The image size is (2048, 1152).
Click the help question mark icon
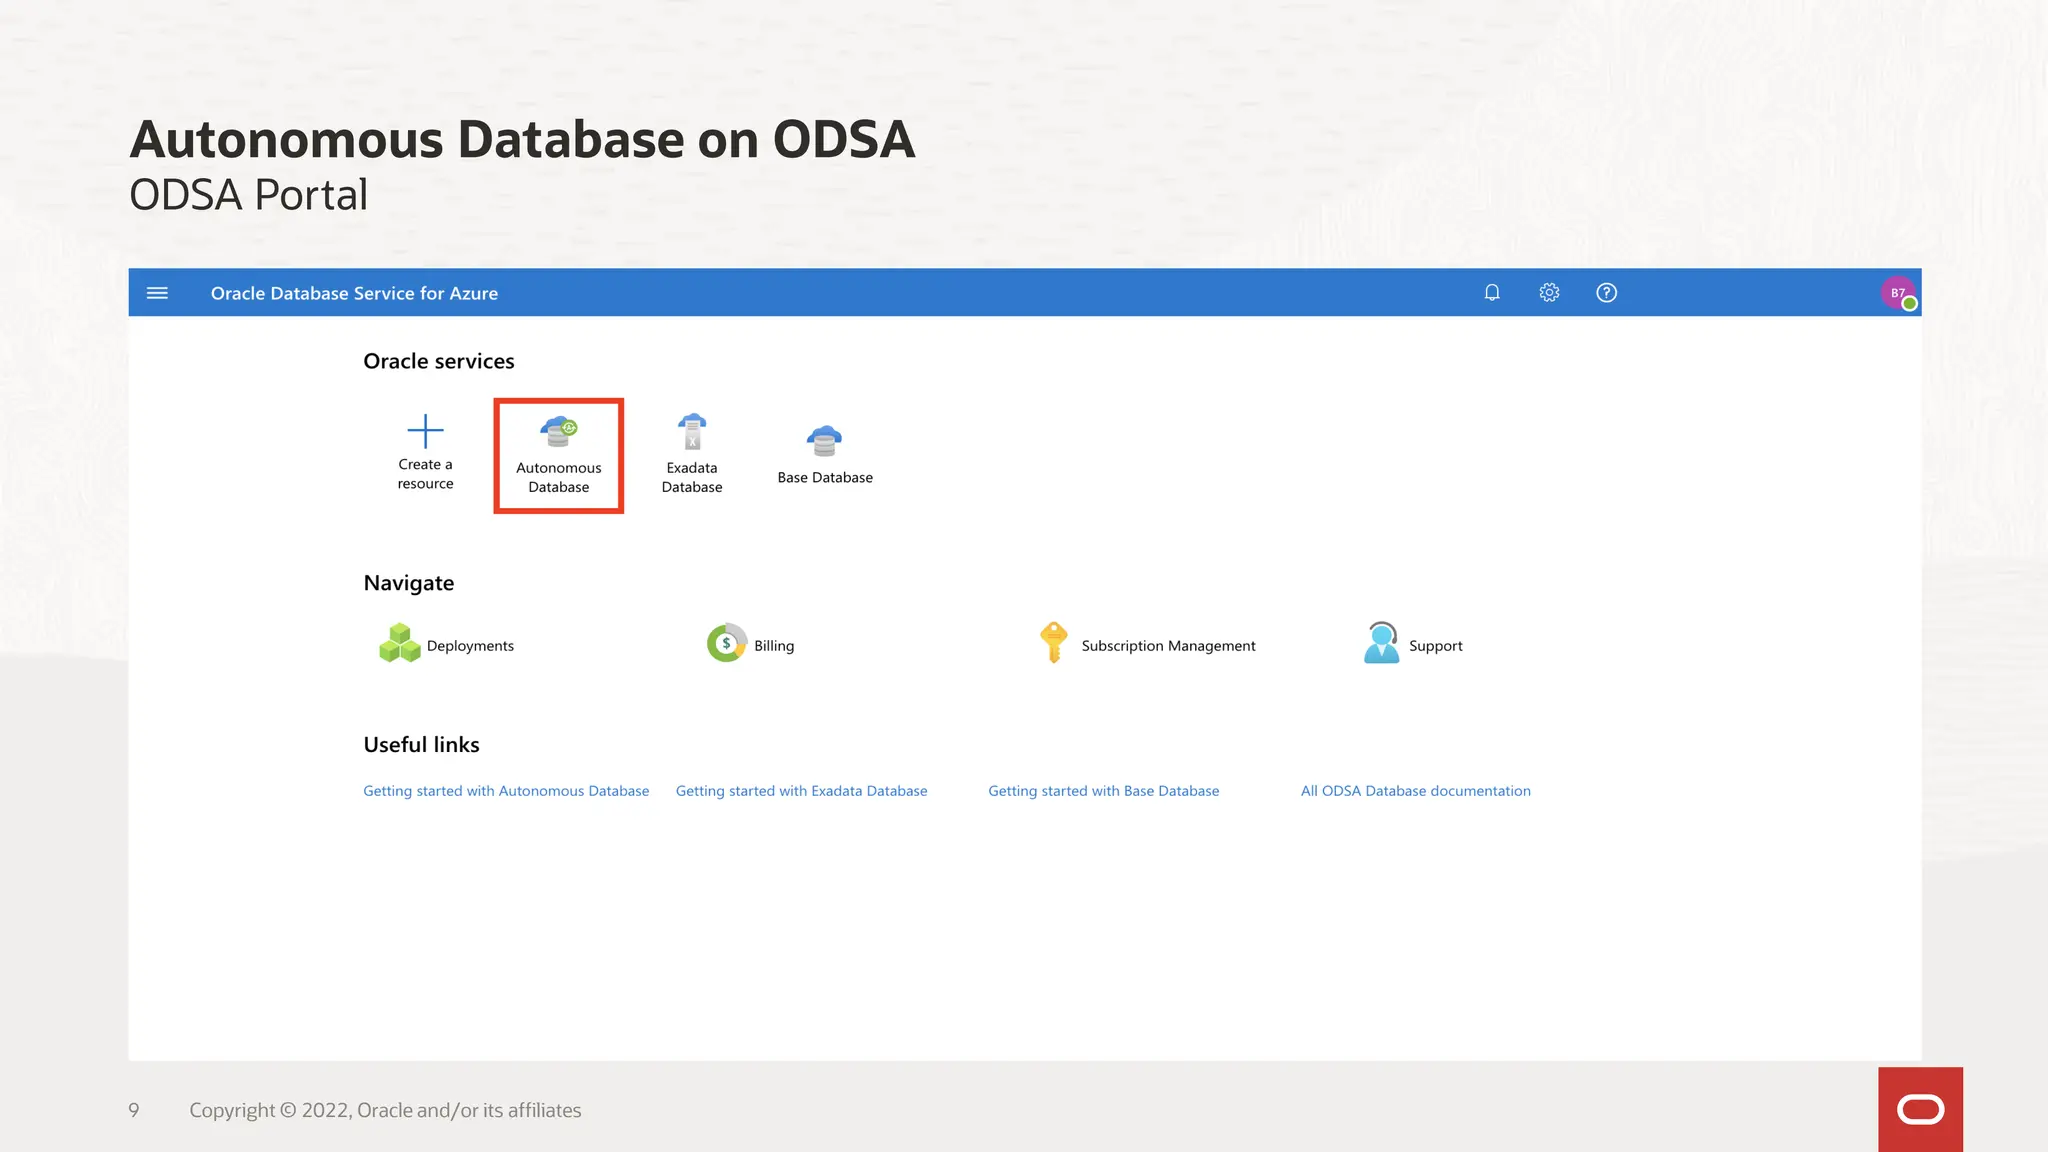(1606, 293)
